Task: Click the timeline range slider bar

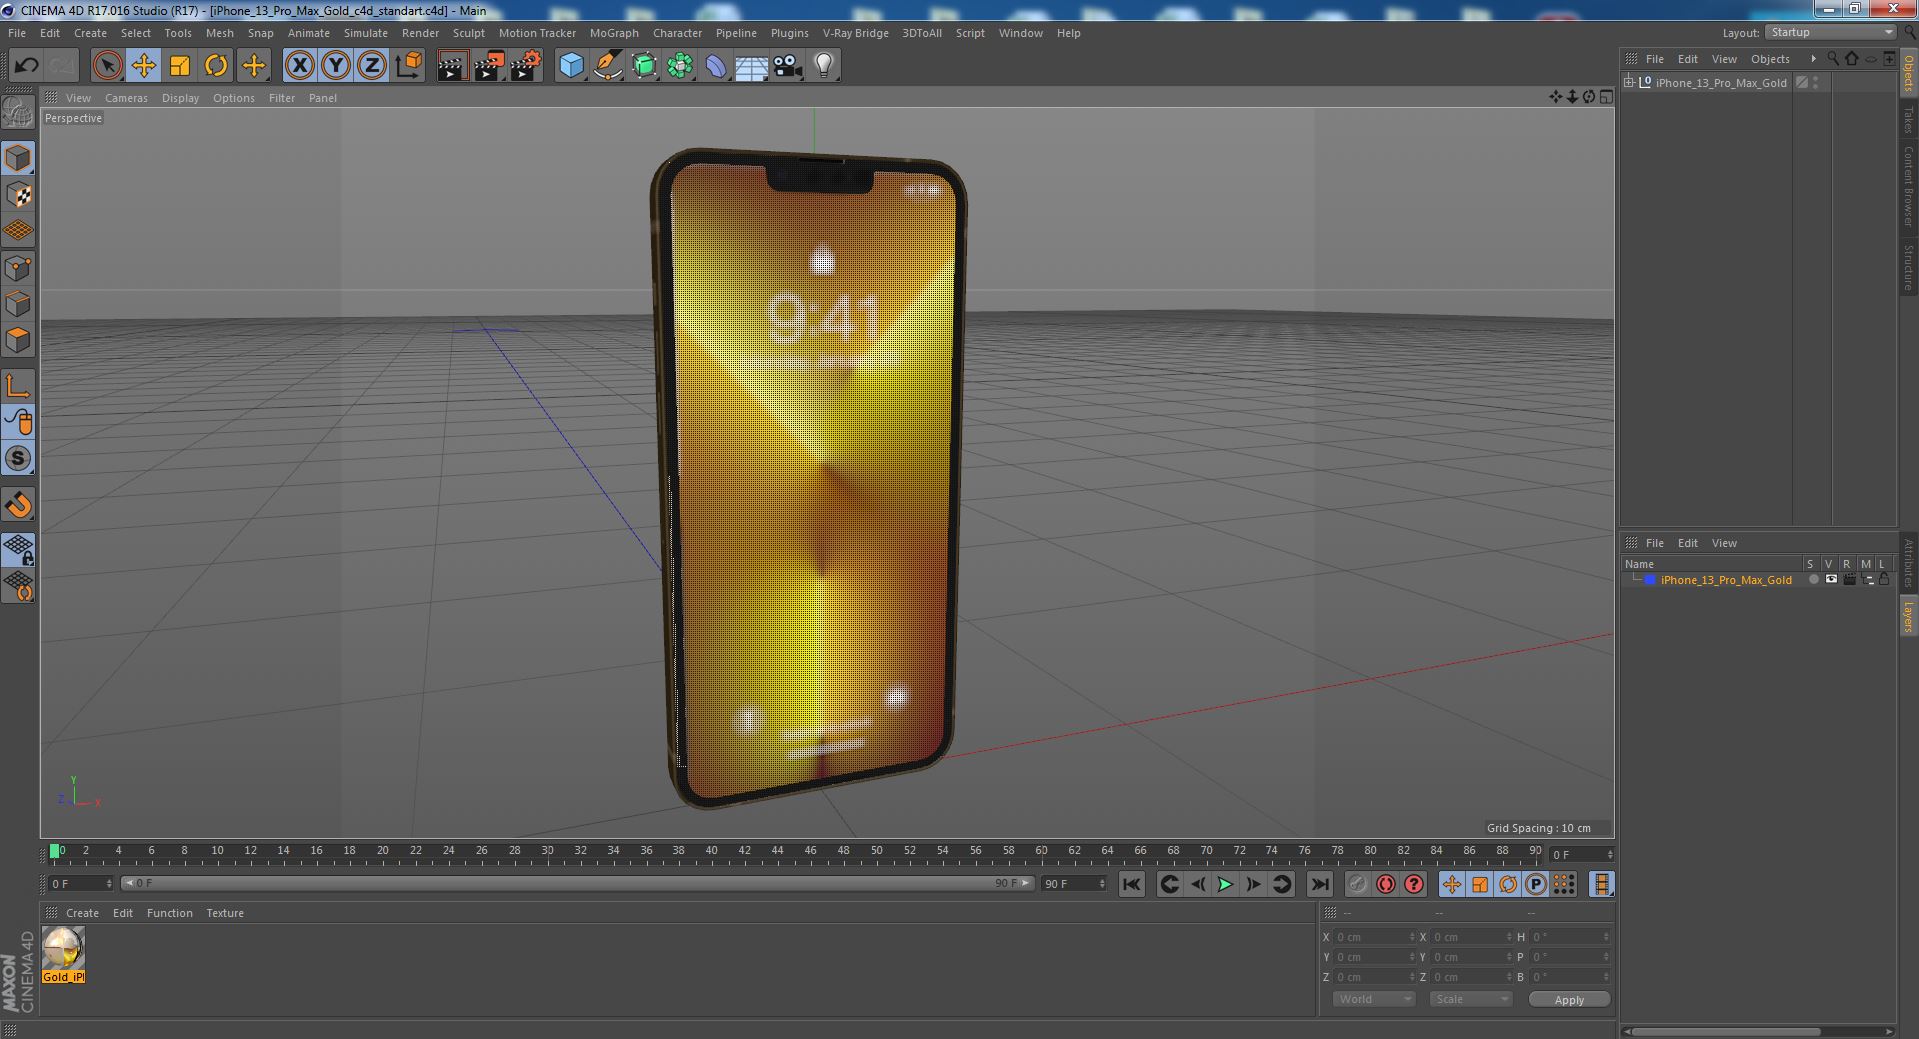Action: coord(577,884)
